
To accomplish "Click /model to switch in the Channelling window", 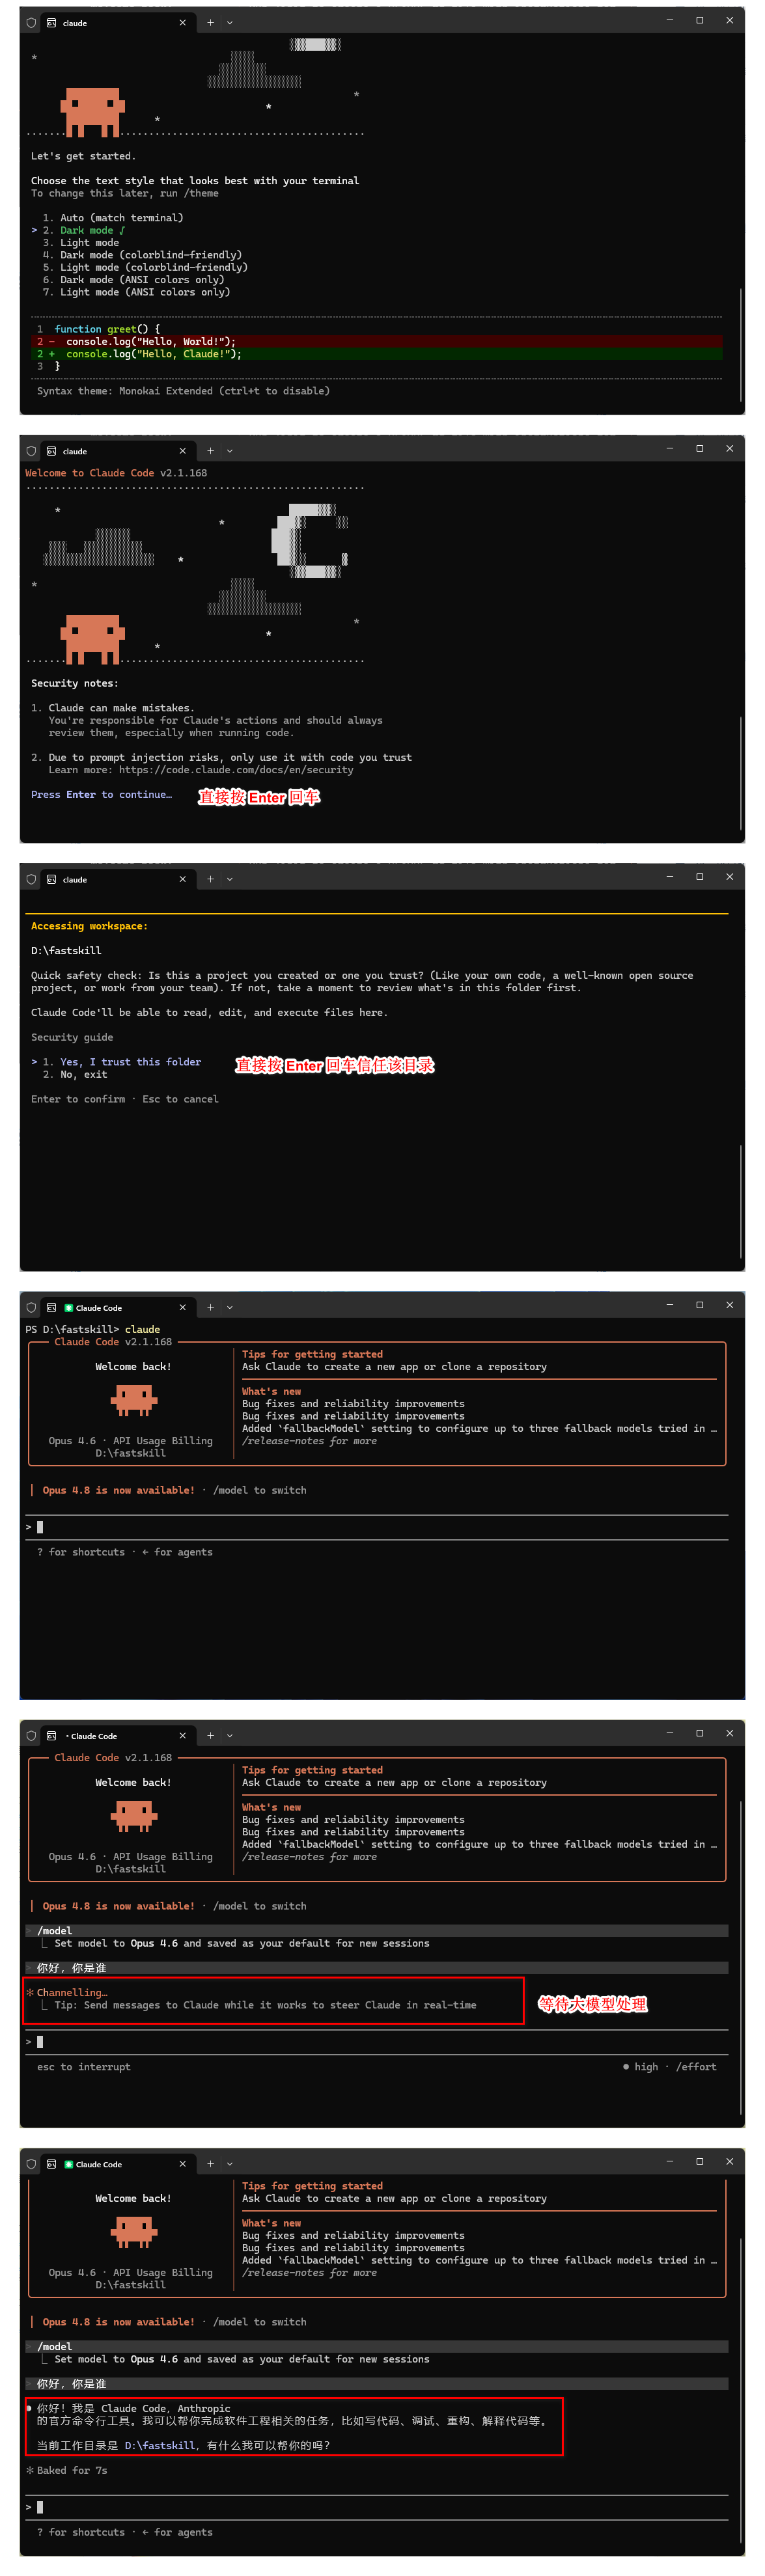I will [x=260, y=1906].
